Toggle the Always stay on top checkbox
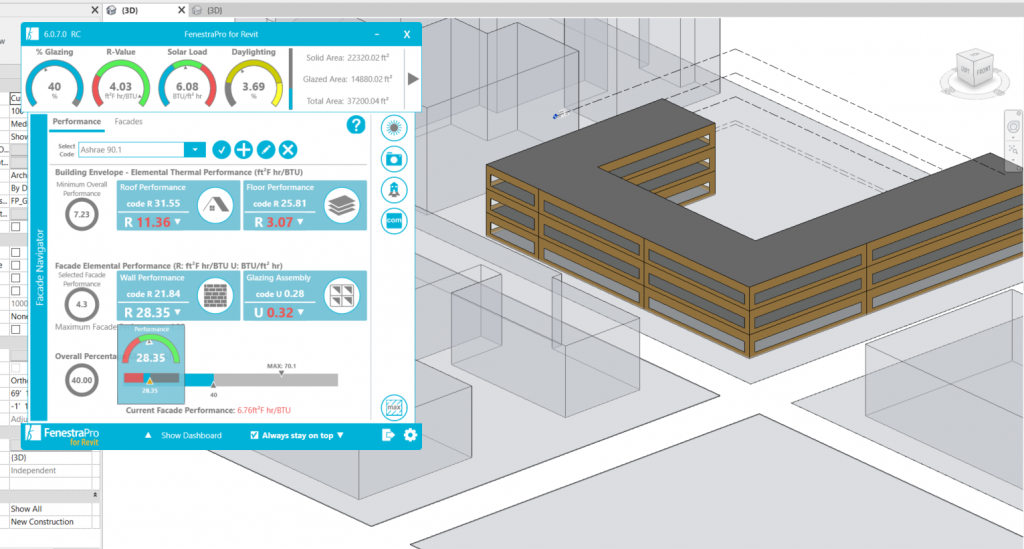Screen dimensions: 1024x549 [x=255, y=435]
